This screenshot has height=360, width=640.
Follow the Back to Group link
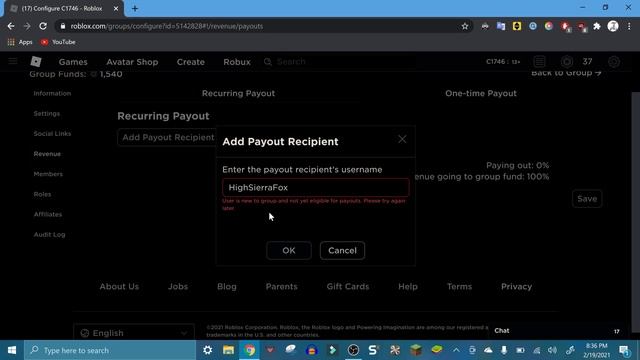point(566,73)
